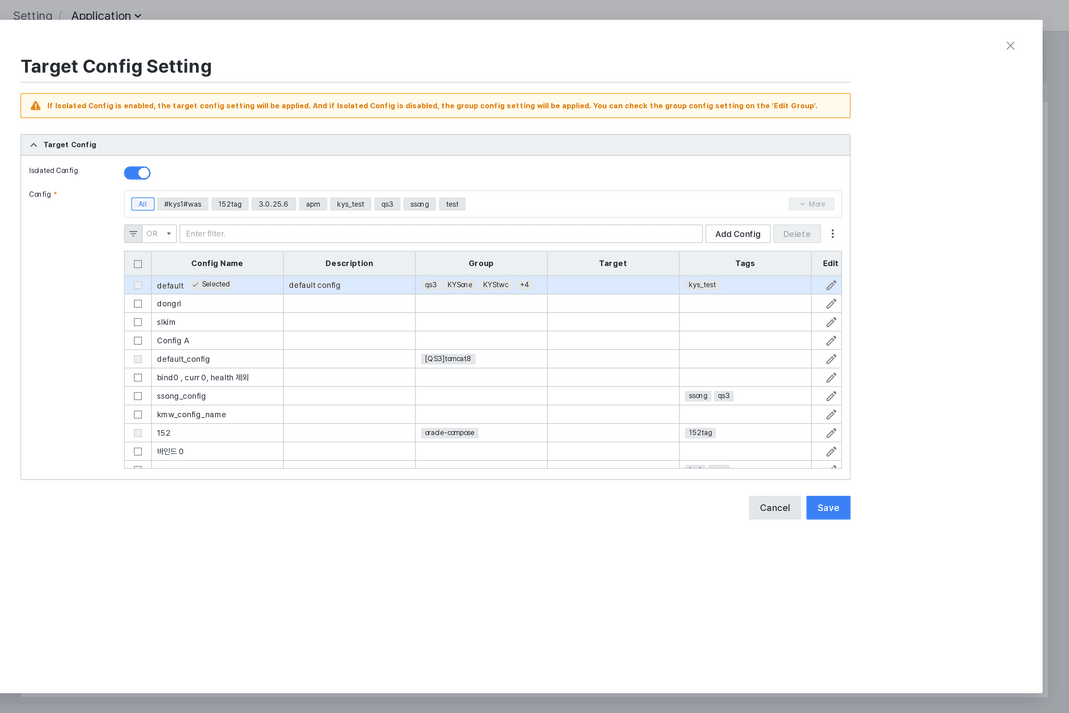
Task: Edit the default config row
Action: [830, 285]
